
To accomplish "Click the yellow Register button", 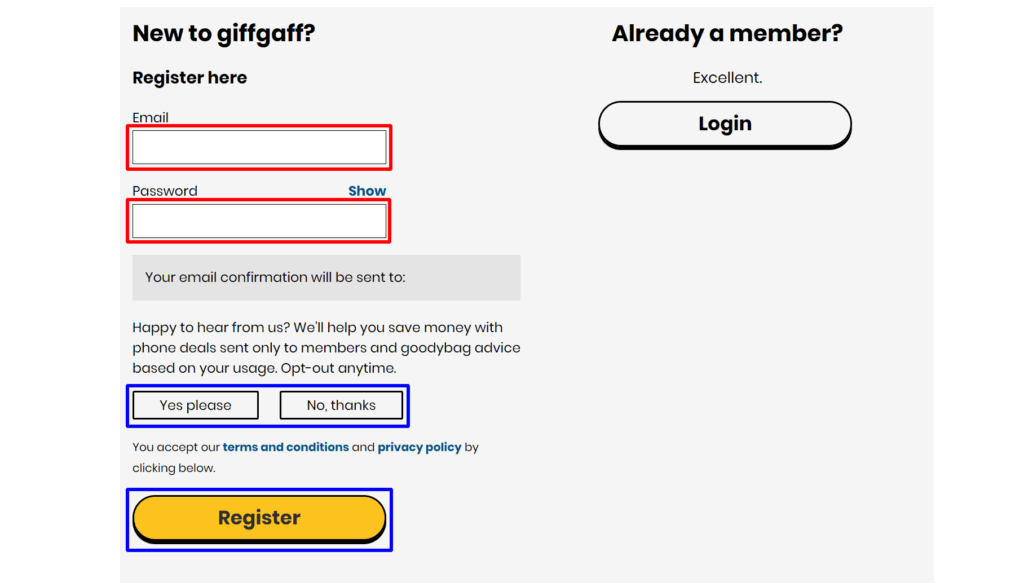I will coord(259,518).
